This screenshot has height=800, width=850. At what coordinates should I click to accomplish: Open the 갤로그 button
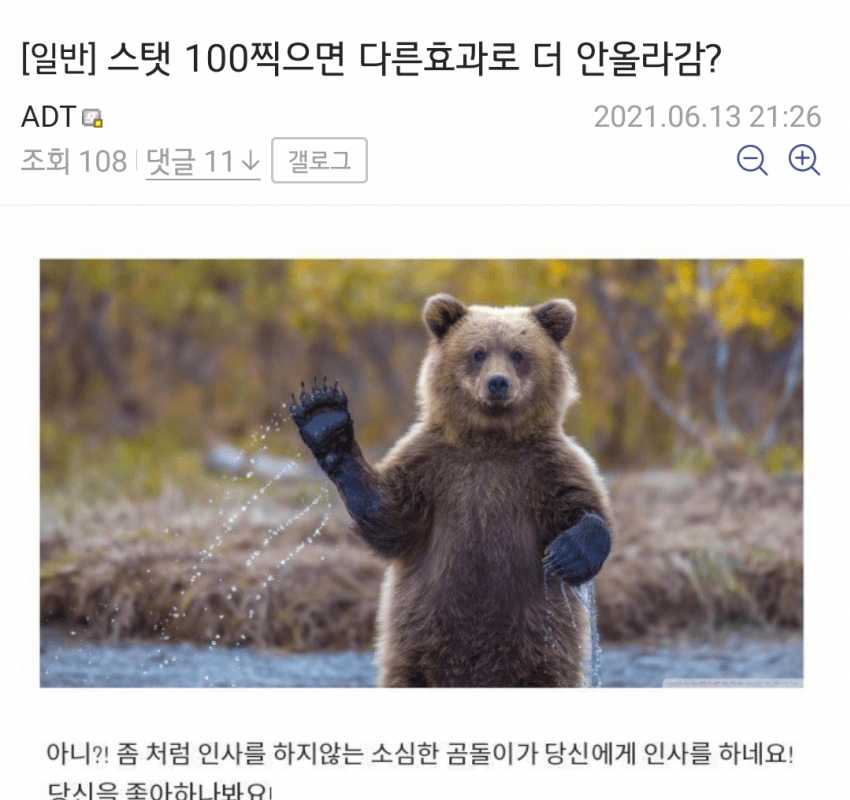[x=319, y=160]
